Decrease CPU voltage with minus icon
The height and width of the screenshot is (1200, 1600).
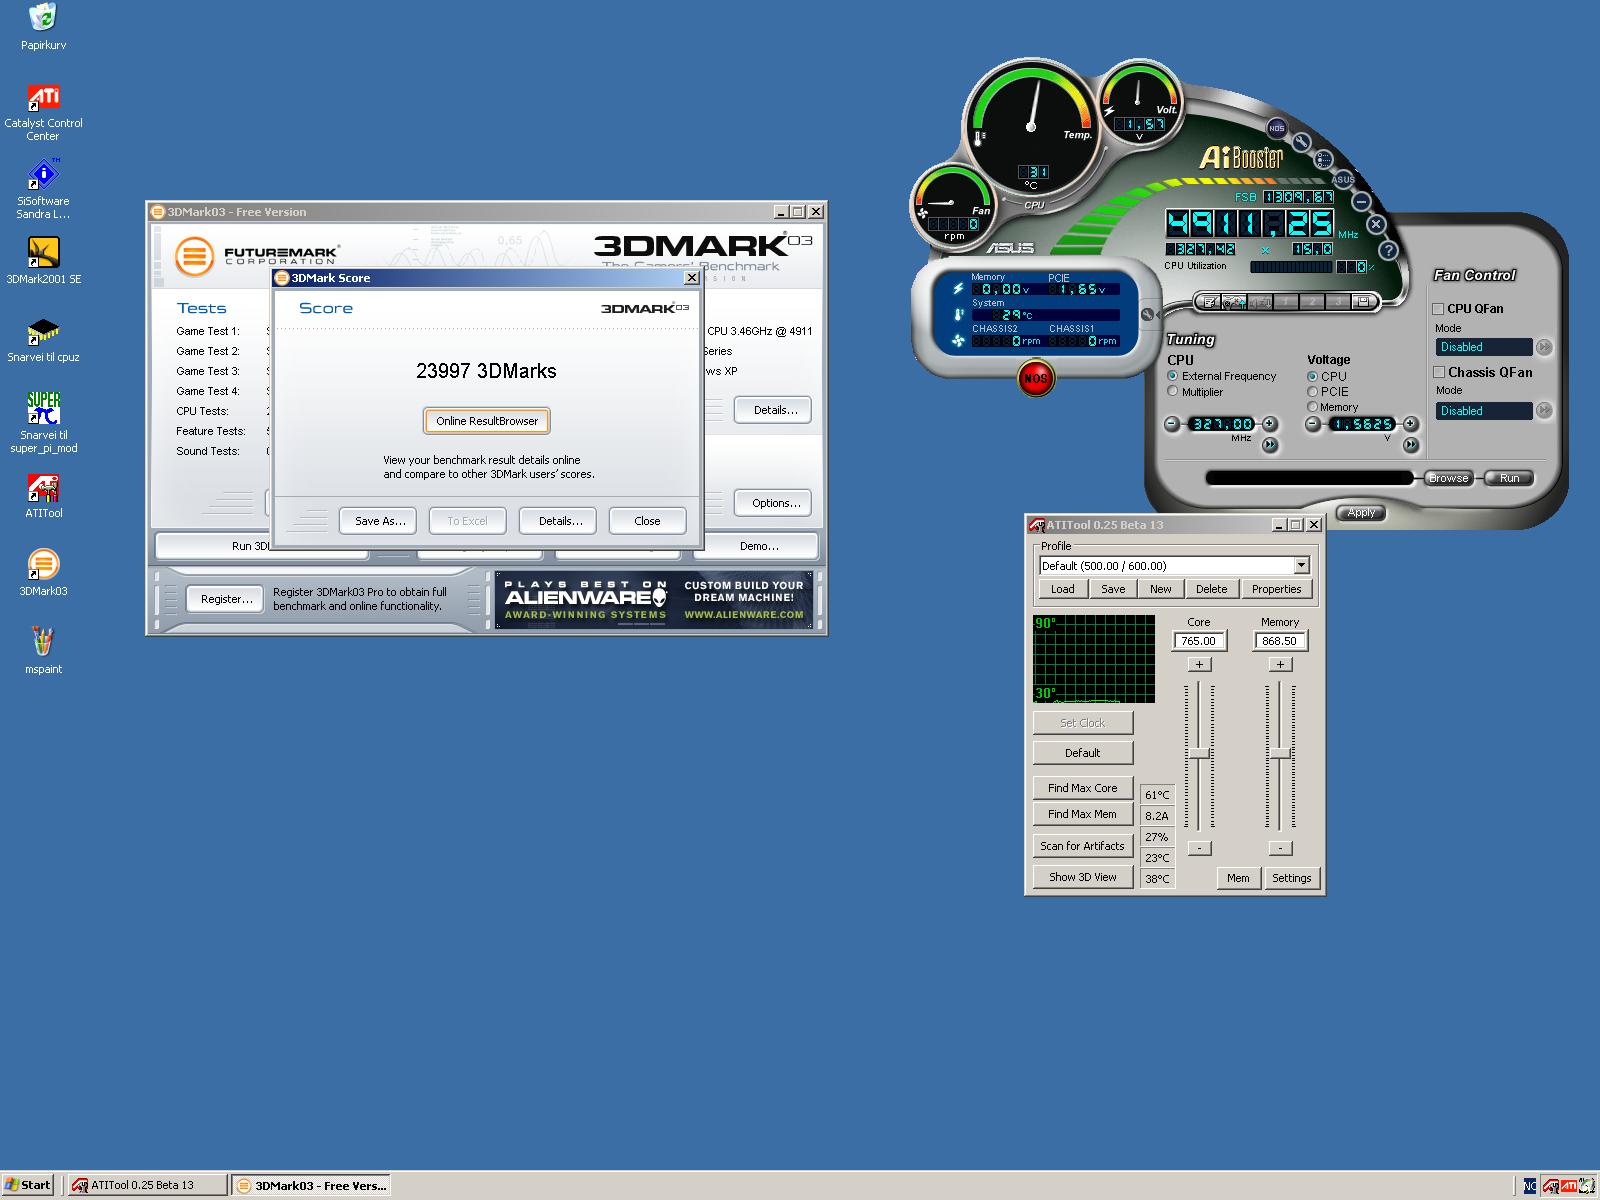pos(1313,424)
